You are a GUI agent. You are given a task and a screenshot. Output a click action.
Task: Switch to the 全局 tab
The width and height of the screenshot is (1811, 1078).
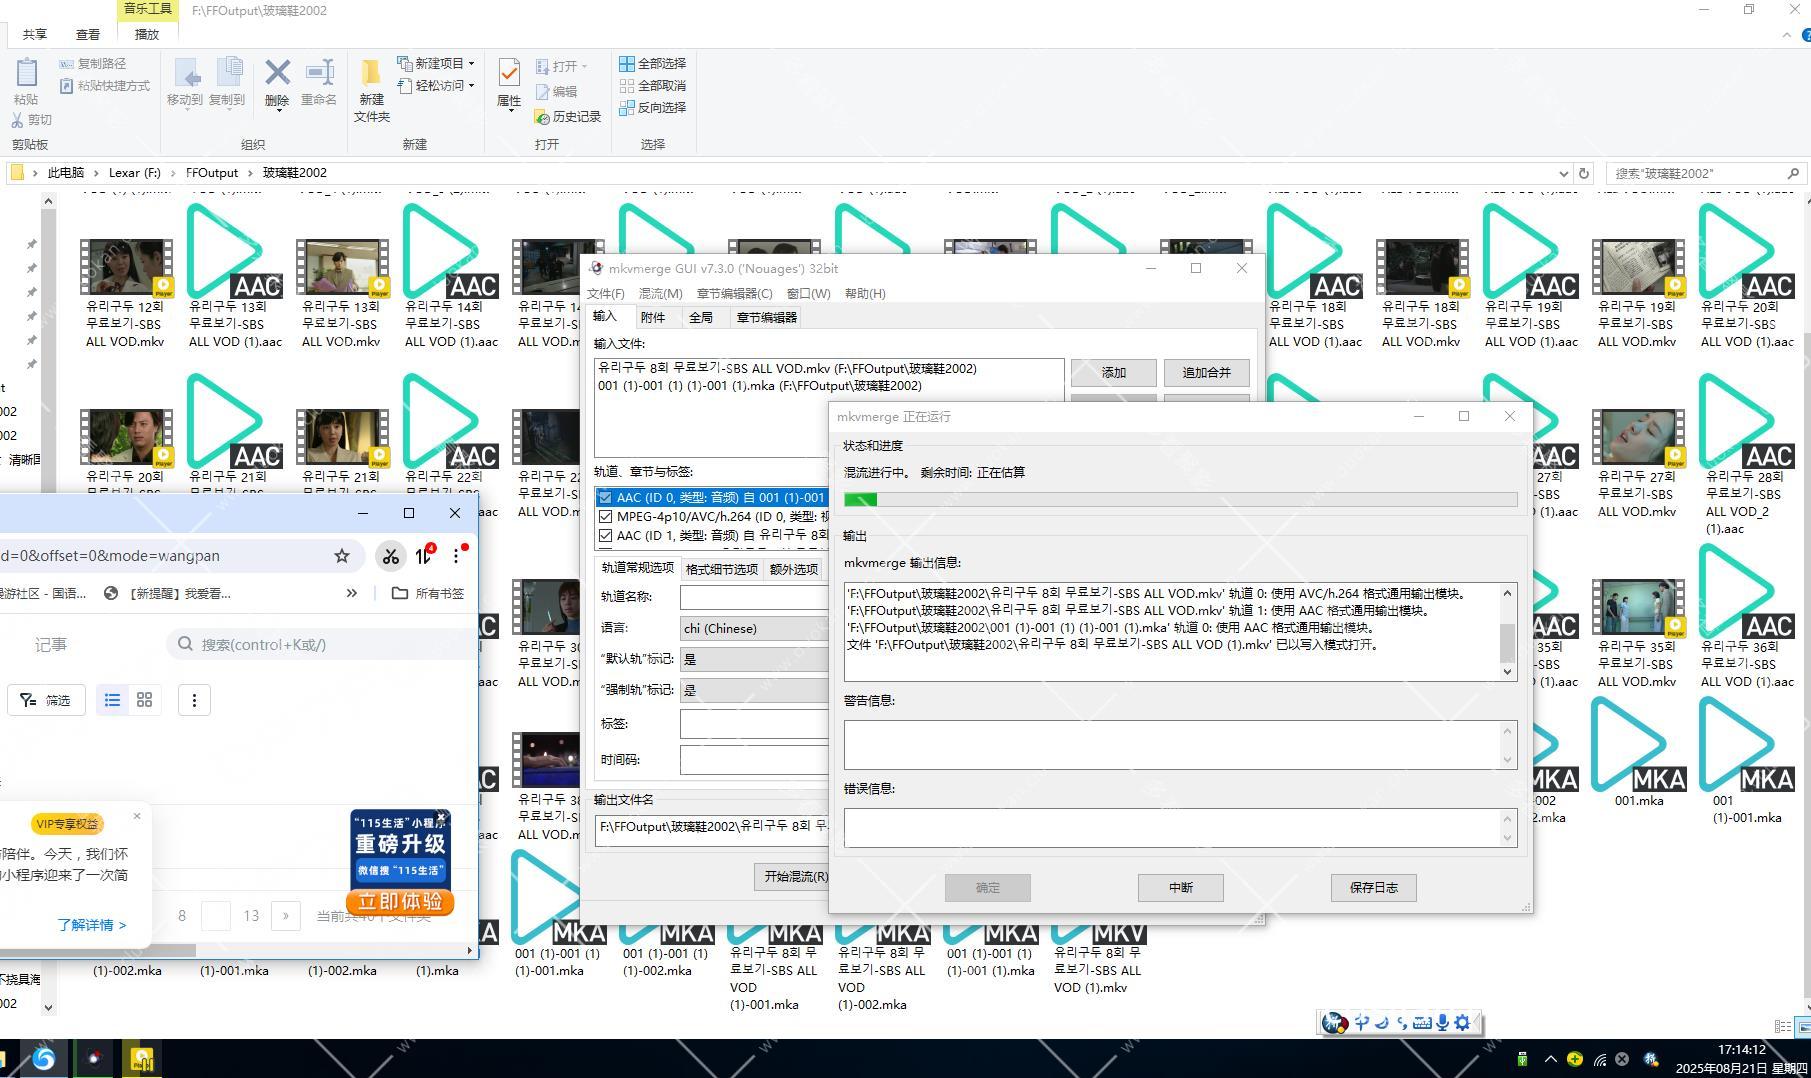[700, 318]
